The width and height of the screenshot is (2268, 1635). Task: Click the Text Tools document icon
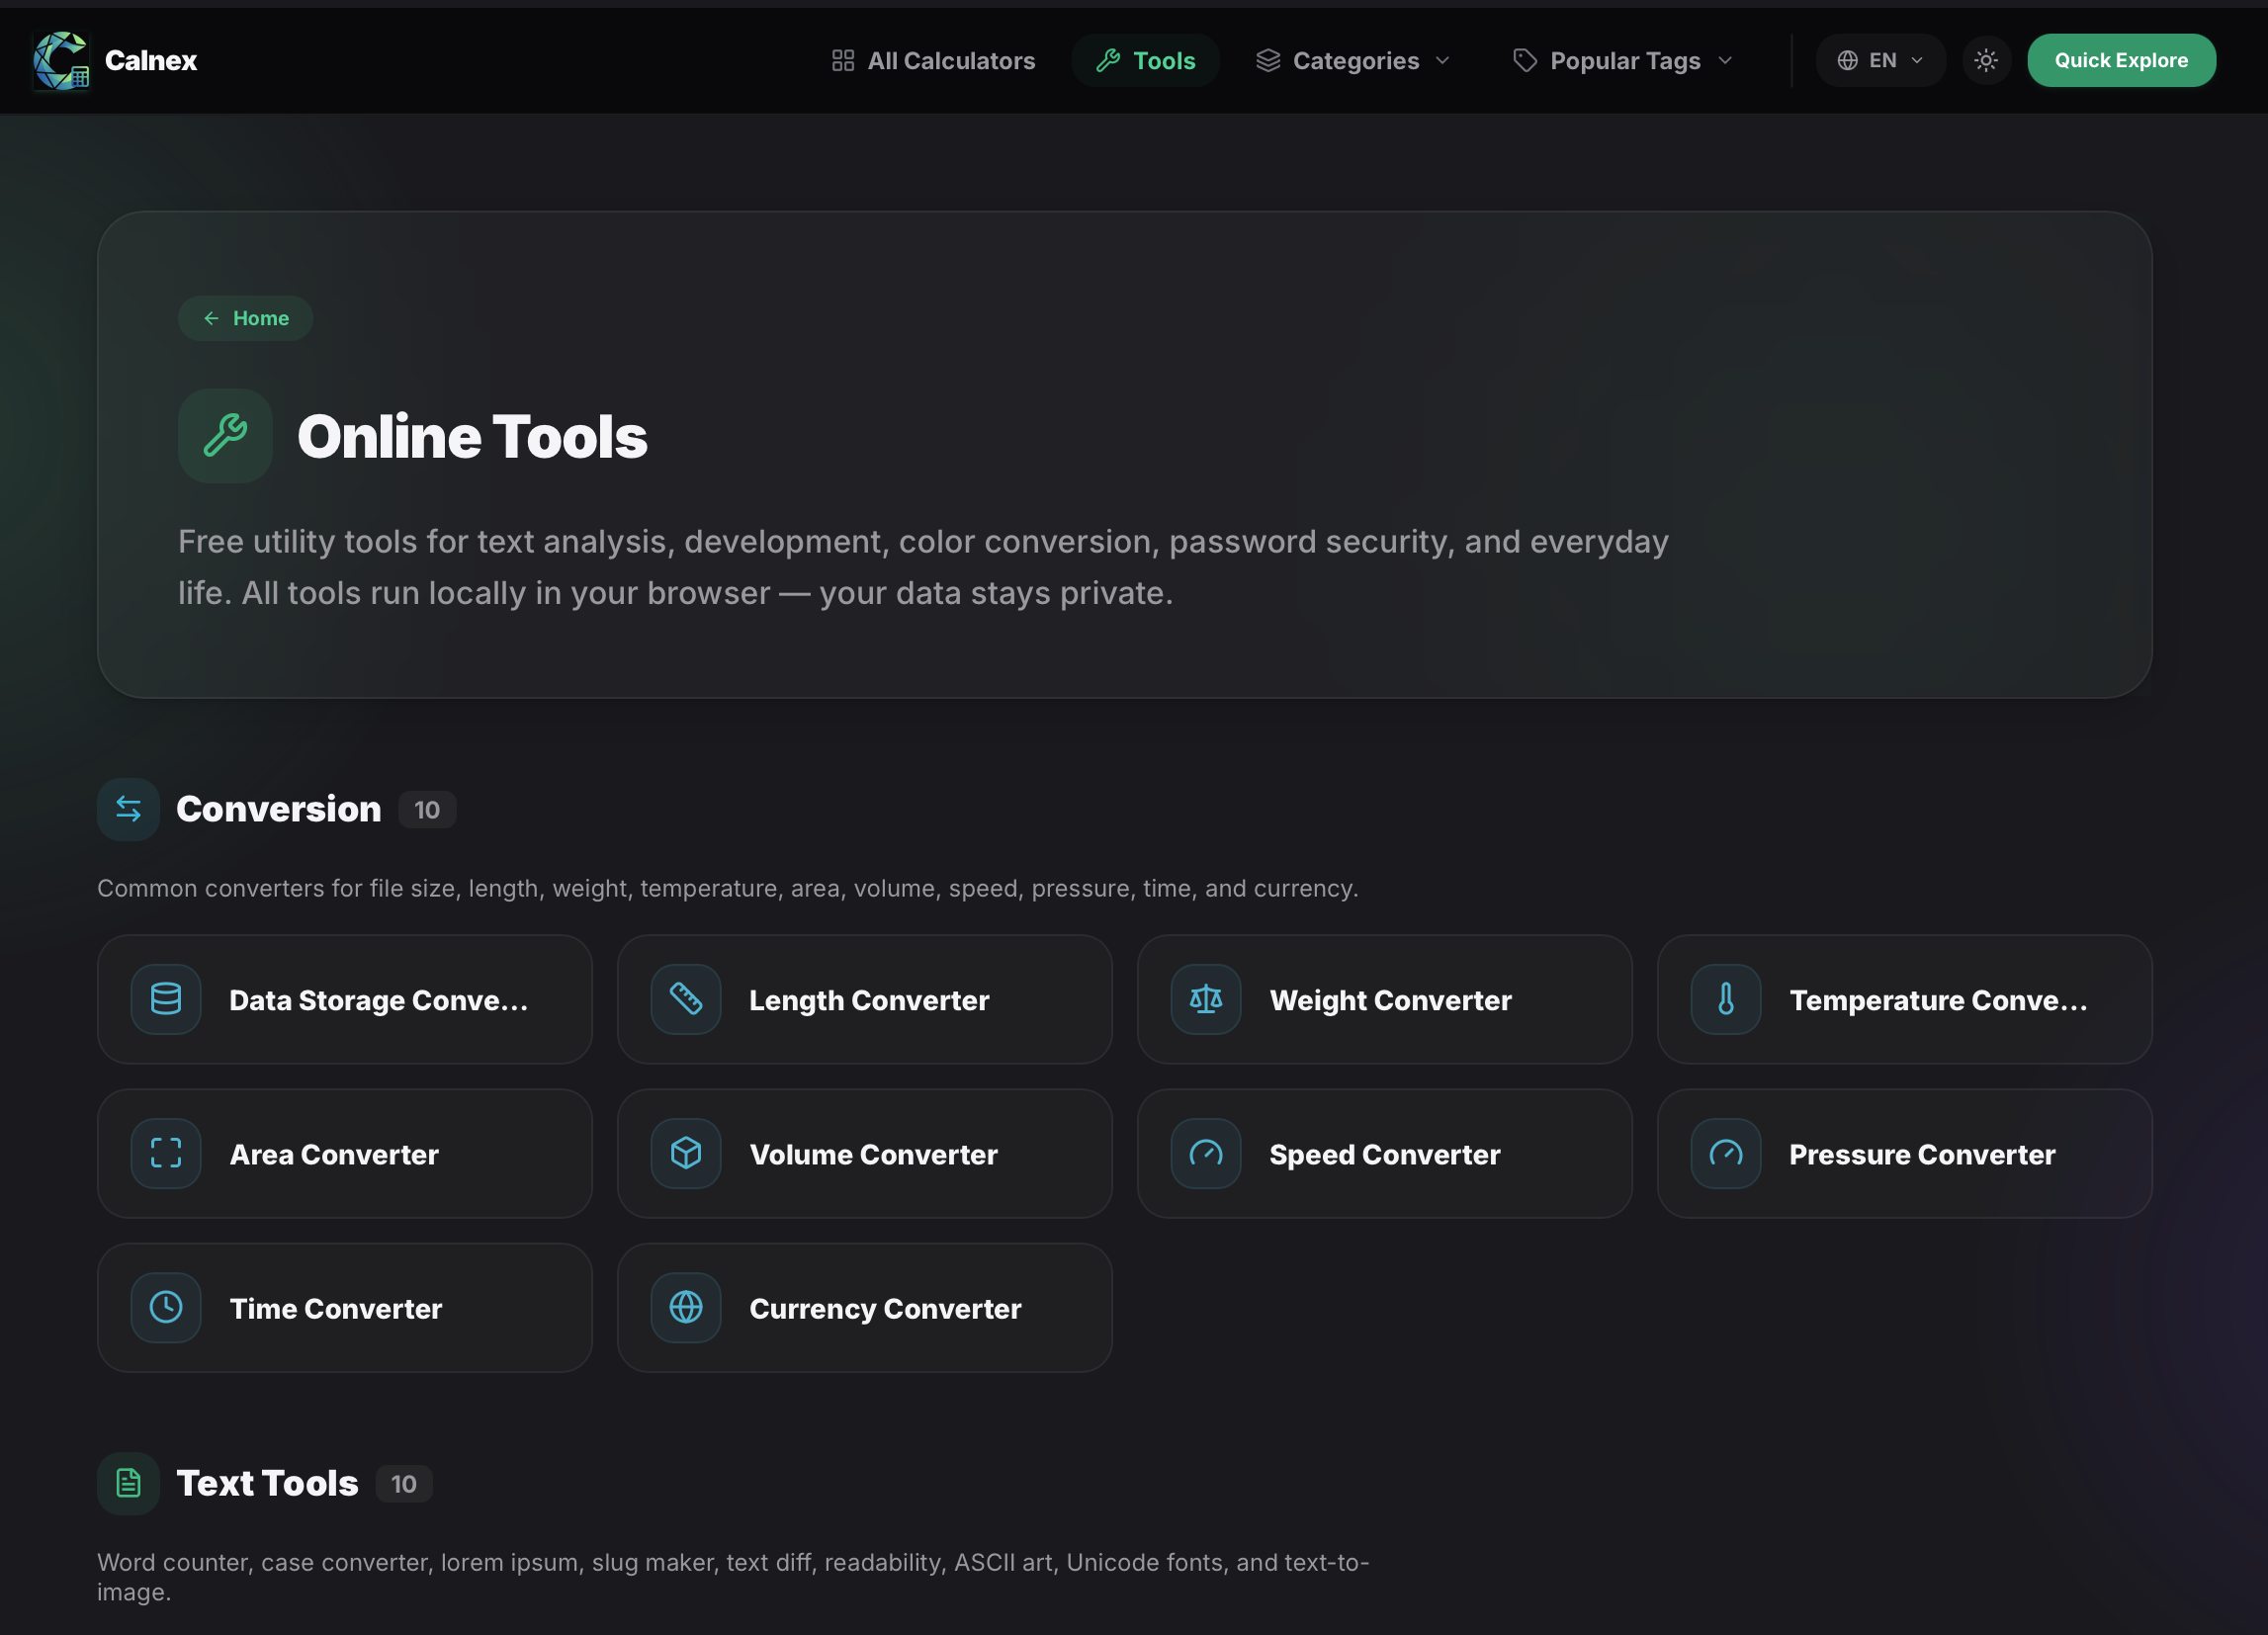[x=128, y=1483]
